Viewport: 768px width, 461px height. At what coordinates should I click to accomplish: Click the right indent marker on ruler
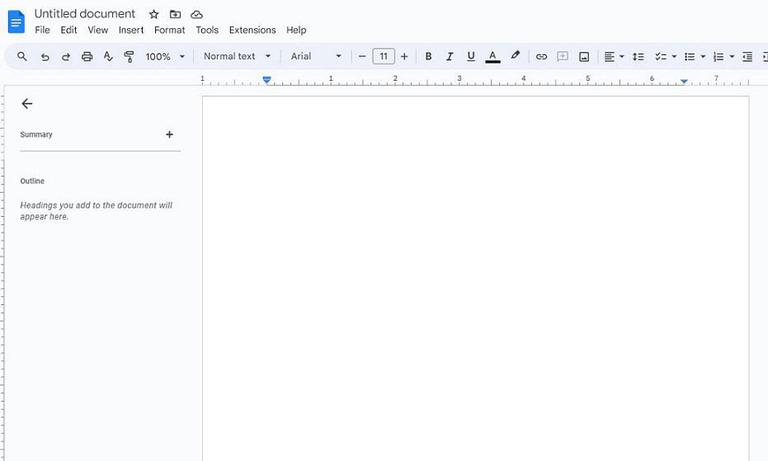[x=684, y=81]
